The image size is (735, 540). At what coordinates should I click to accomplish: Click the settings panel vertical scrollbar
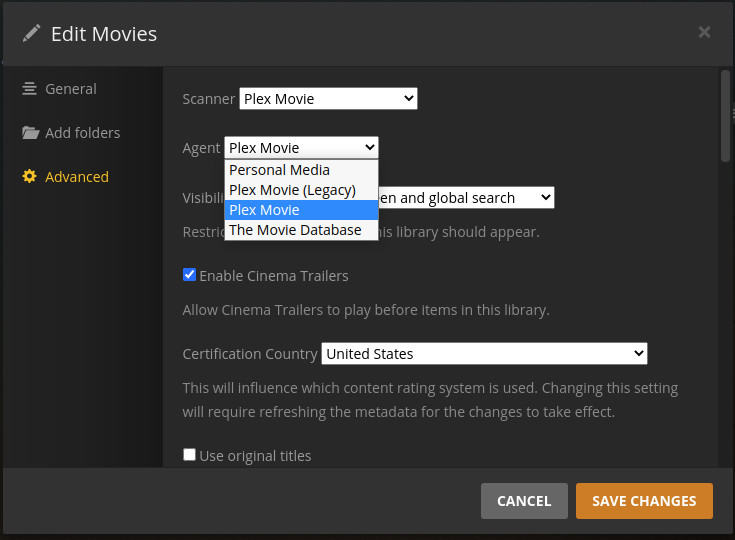(x=726, y=115)
